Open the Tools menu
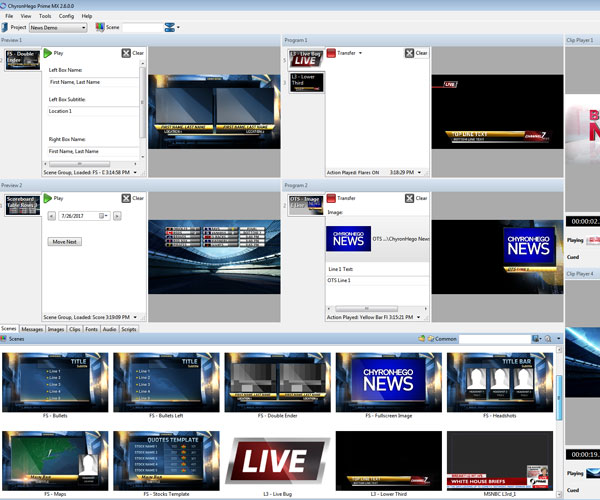 45,16
